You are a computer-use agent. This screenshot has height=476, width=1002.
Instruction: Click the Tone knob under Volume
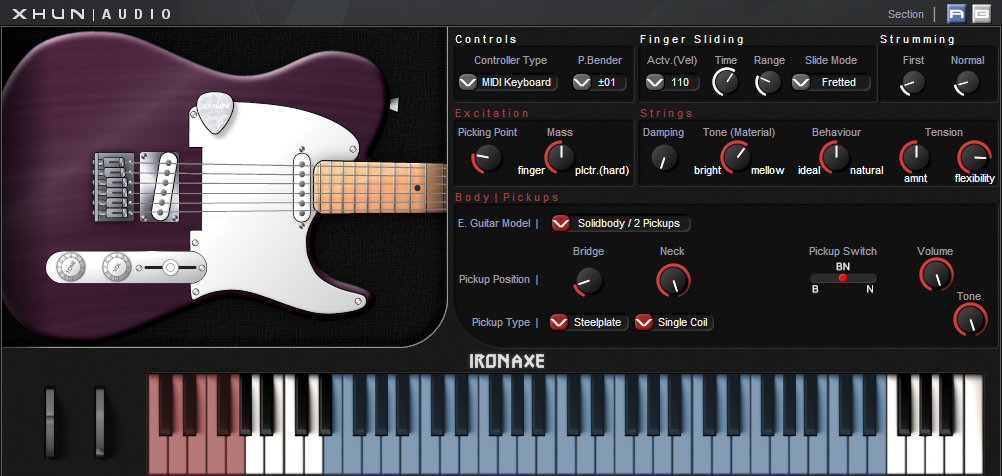969,319
